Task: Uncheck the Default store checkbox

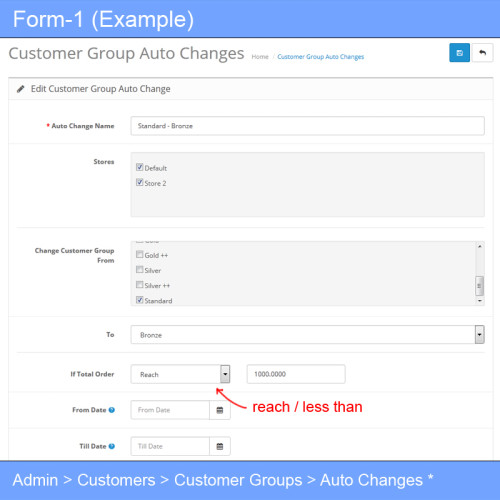Action: click(x=140, y=167)
